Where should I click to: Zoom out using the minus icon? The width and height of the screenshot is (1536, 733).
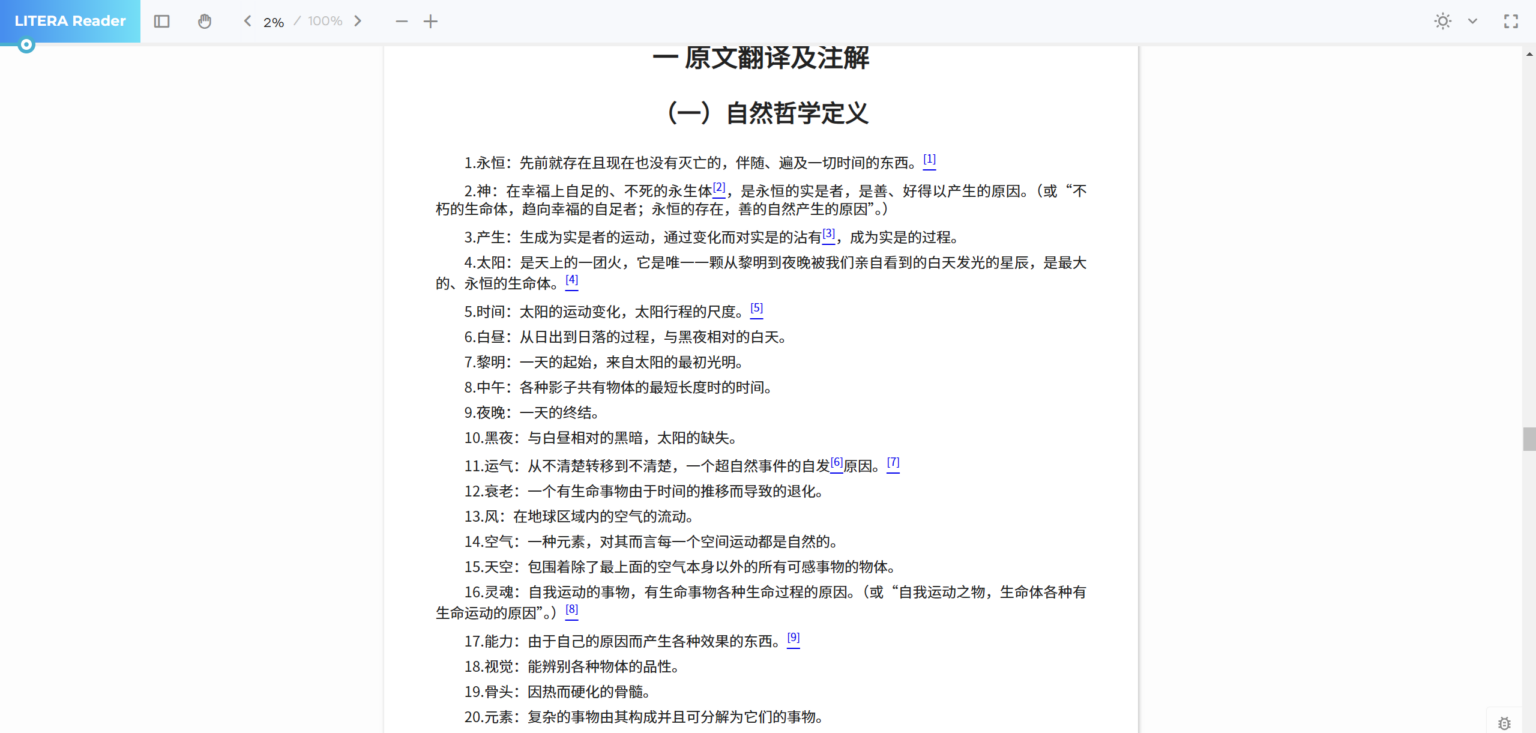tap(401, 20)
